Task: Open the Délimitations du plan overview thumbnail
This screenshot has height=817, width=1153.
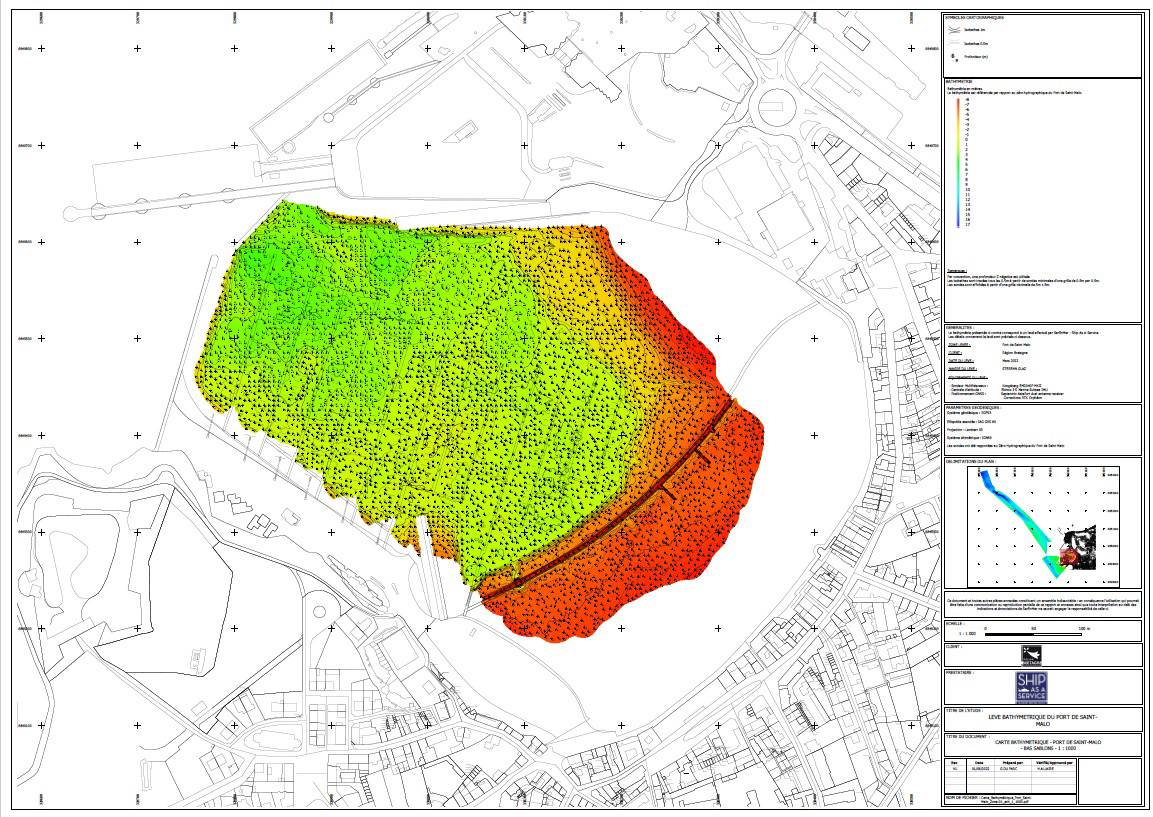Action: [x=1042, y=525]
